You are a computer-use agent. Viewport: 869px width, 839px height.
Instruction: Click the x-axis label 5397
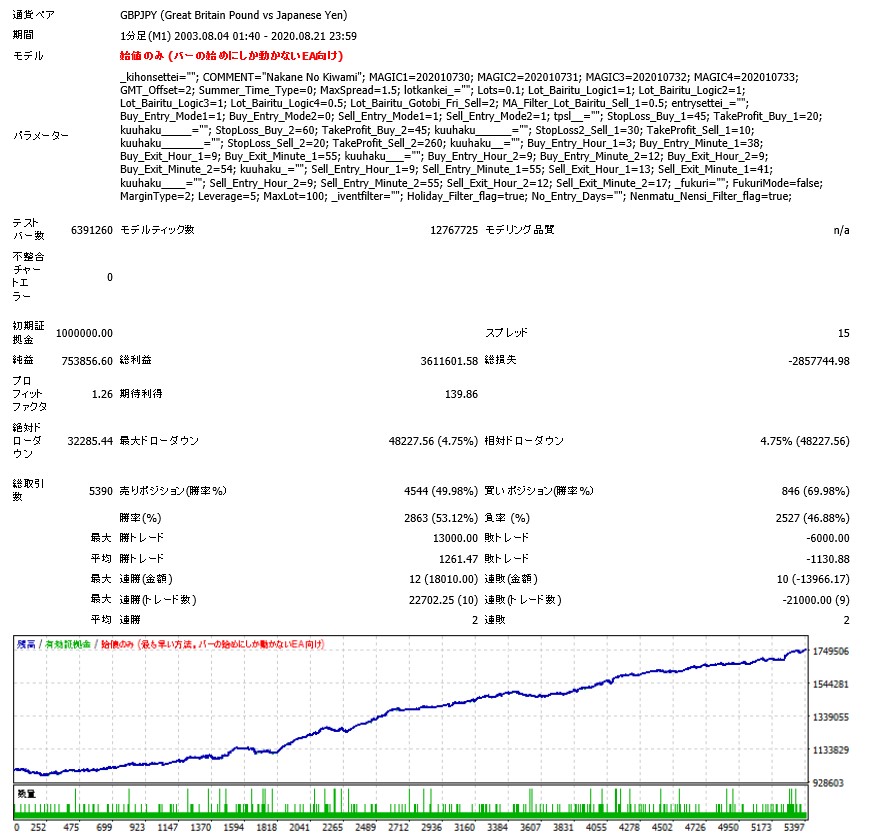(794, 827)
